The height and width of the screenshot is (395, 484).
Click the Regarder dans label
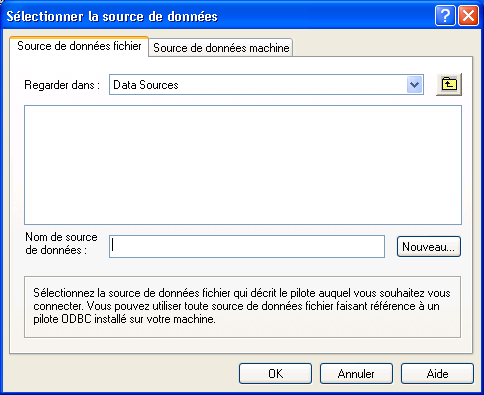pyautogui.click(x=62, y=85)
